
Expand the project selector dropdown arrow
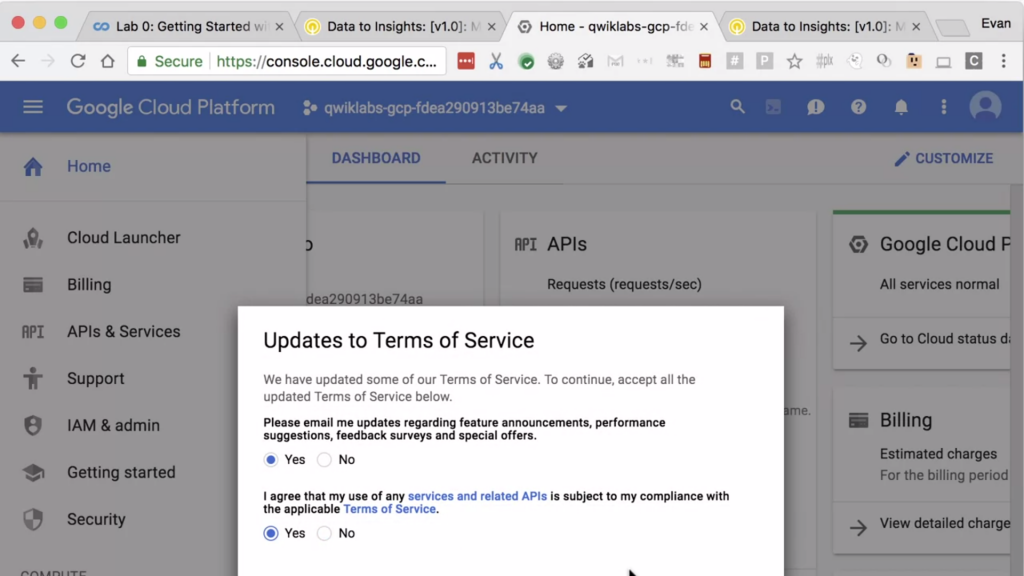[561, 108]
